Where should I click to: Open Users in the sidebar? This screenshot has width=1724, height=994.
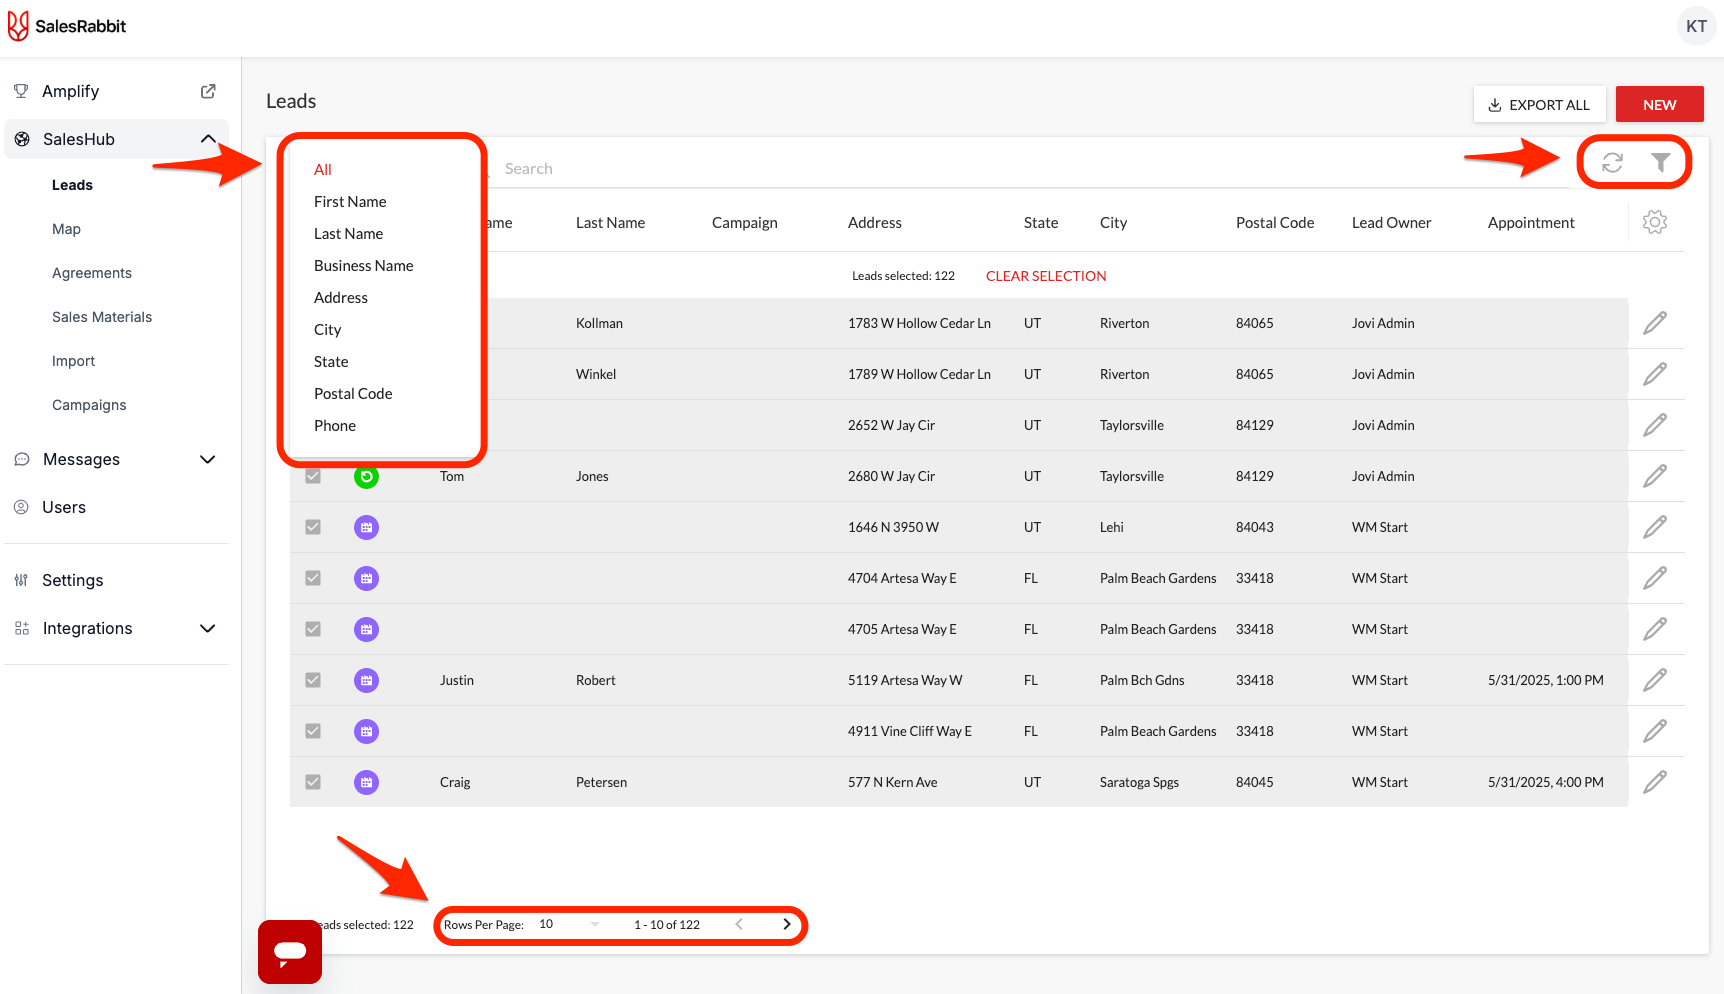point(64,507)
